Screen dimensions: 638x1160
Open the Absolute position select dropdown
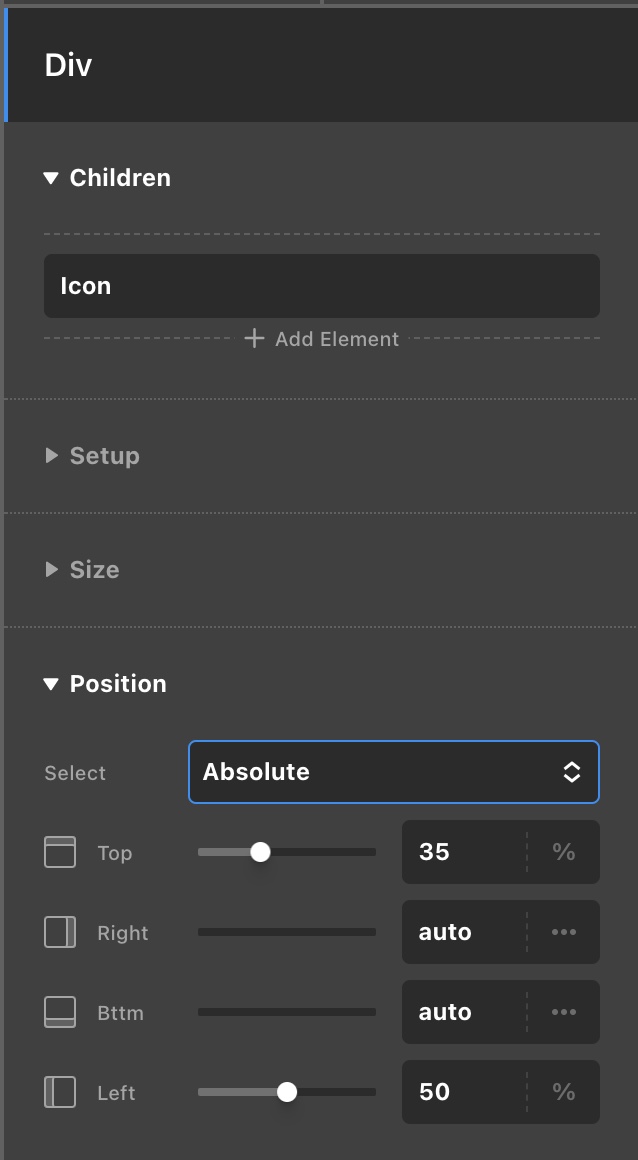(393, 772)
